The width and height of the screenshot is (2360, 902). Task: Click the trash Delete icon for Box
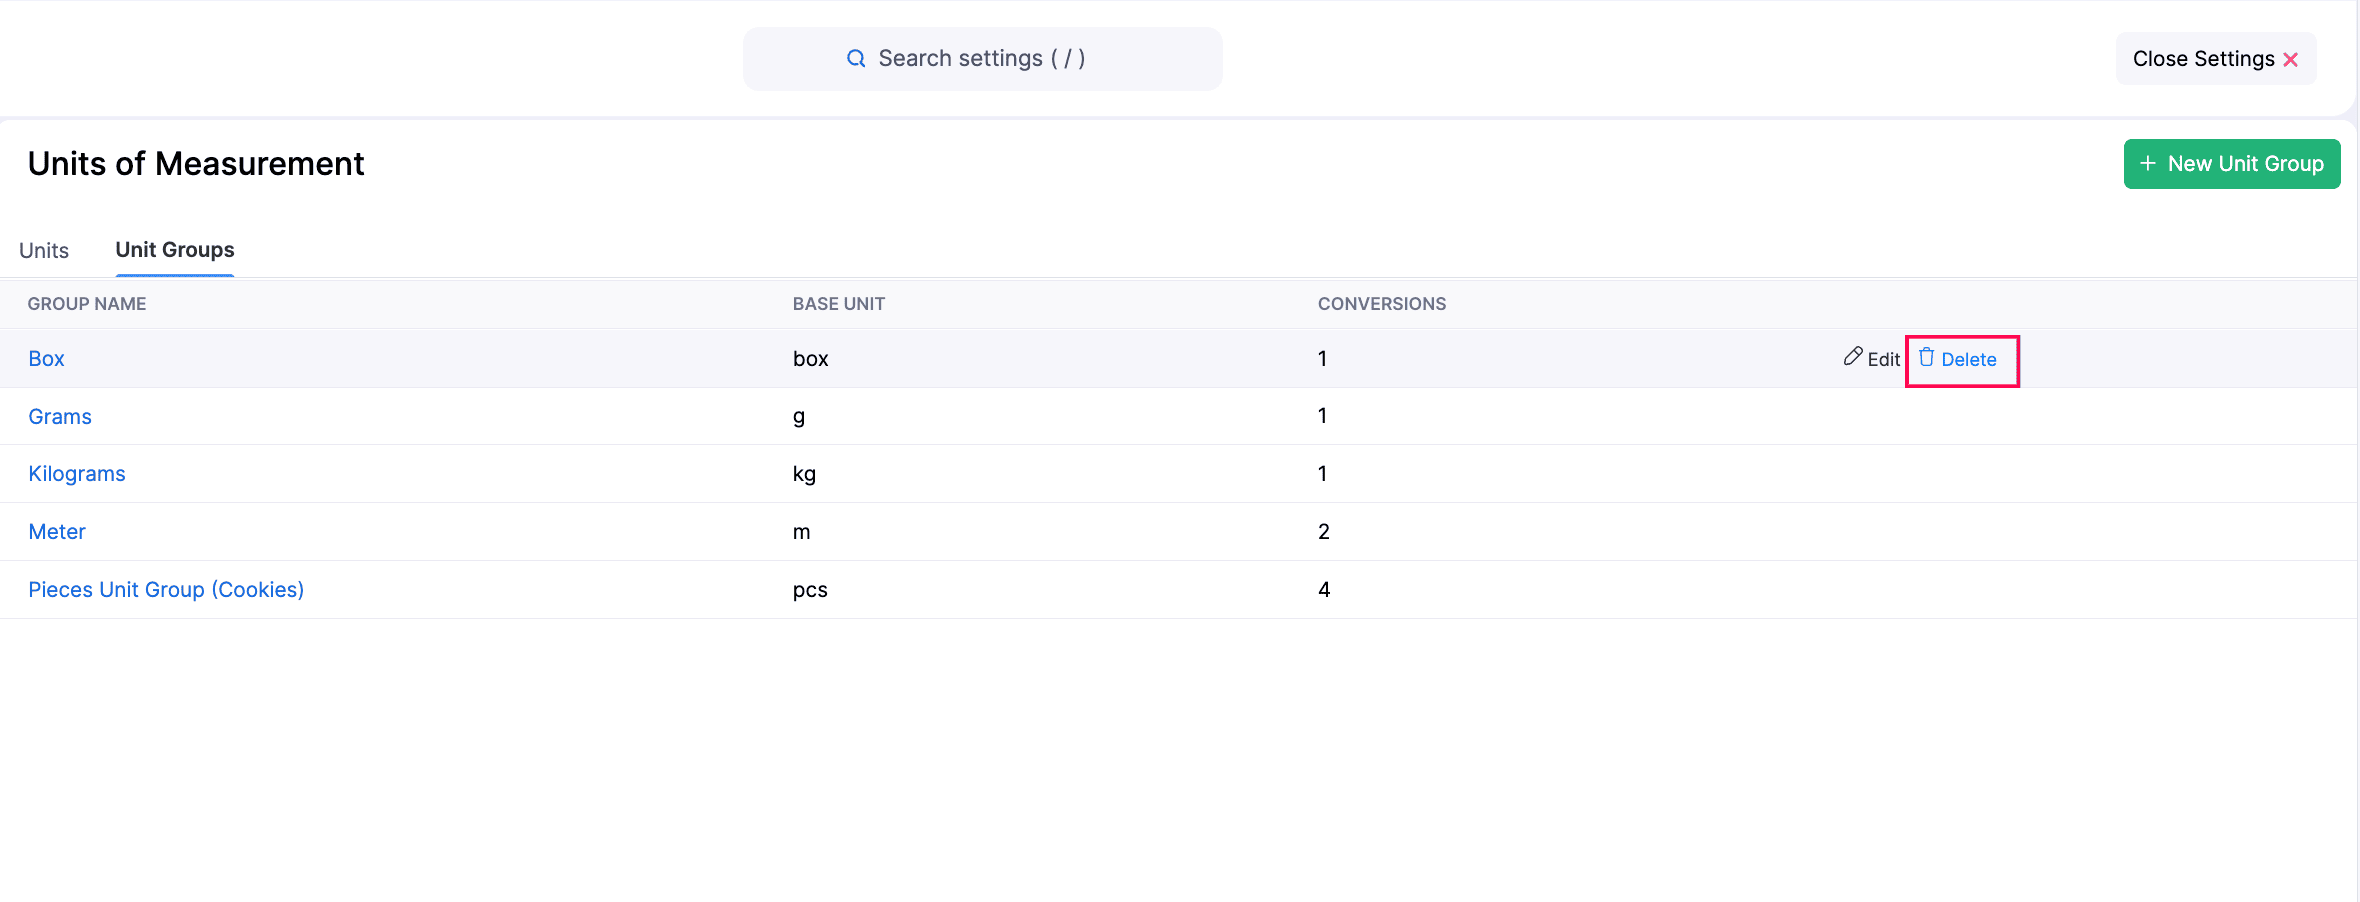[1926, 358]
